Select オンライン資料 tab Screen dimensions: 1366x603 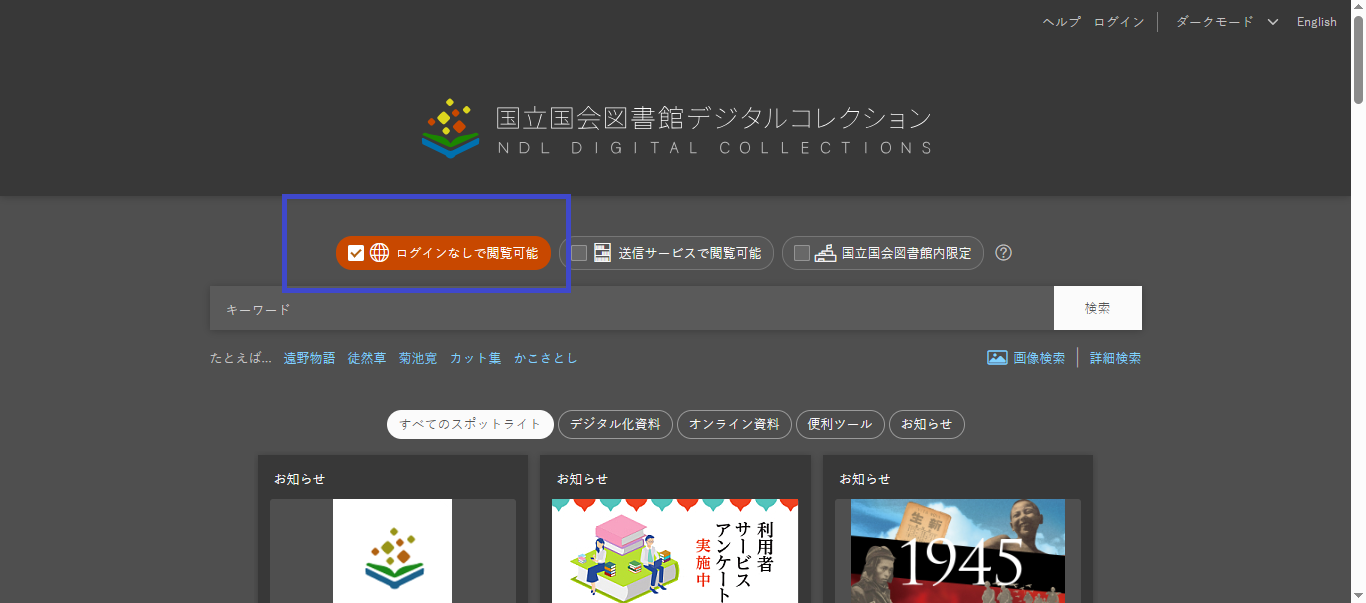point(734,424)
